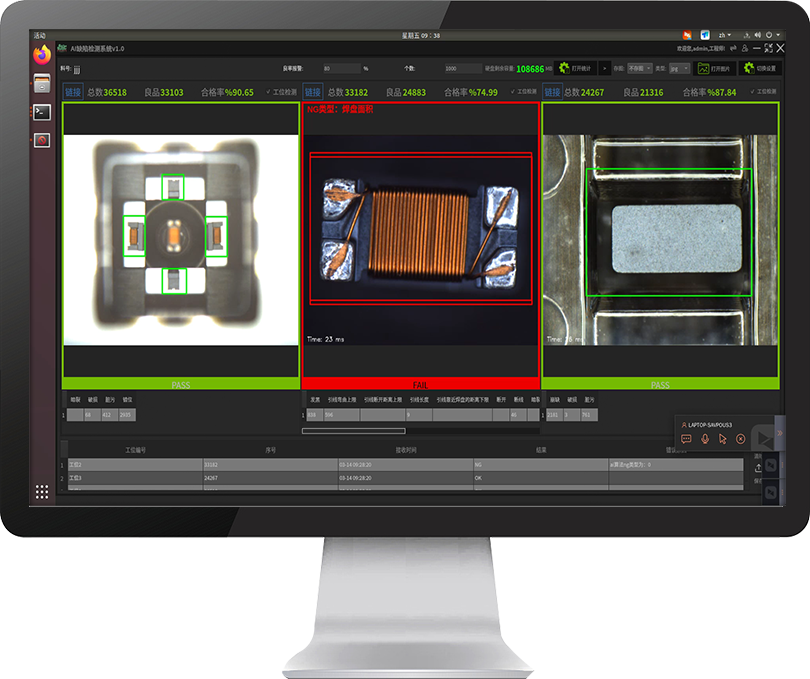The image size is (810, 679).
Task: Click the 料号 barcode icon
Action: point(77,69)
